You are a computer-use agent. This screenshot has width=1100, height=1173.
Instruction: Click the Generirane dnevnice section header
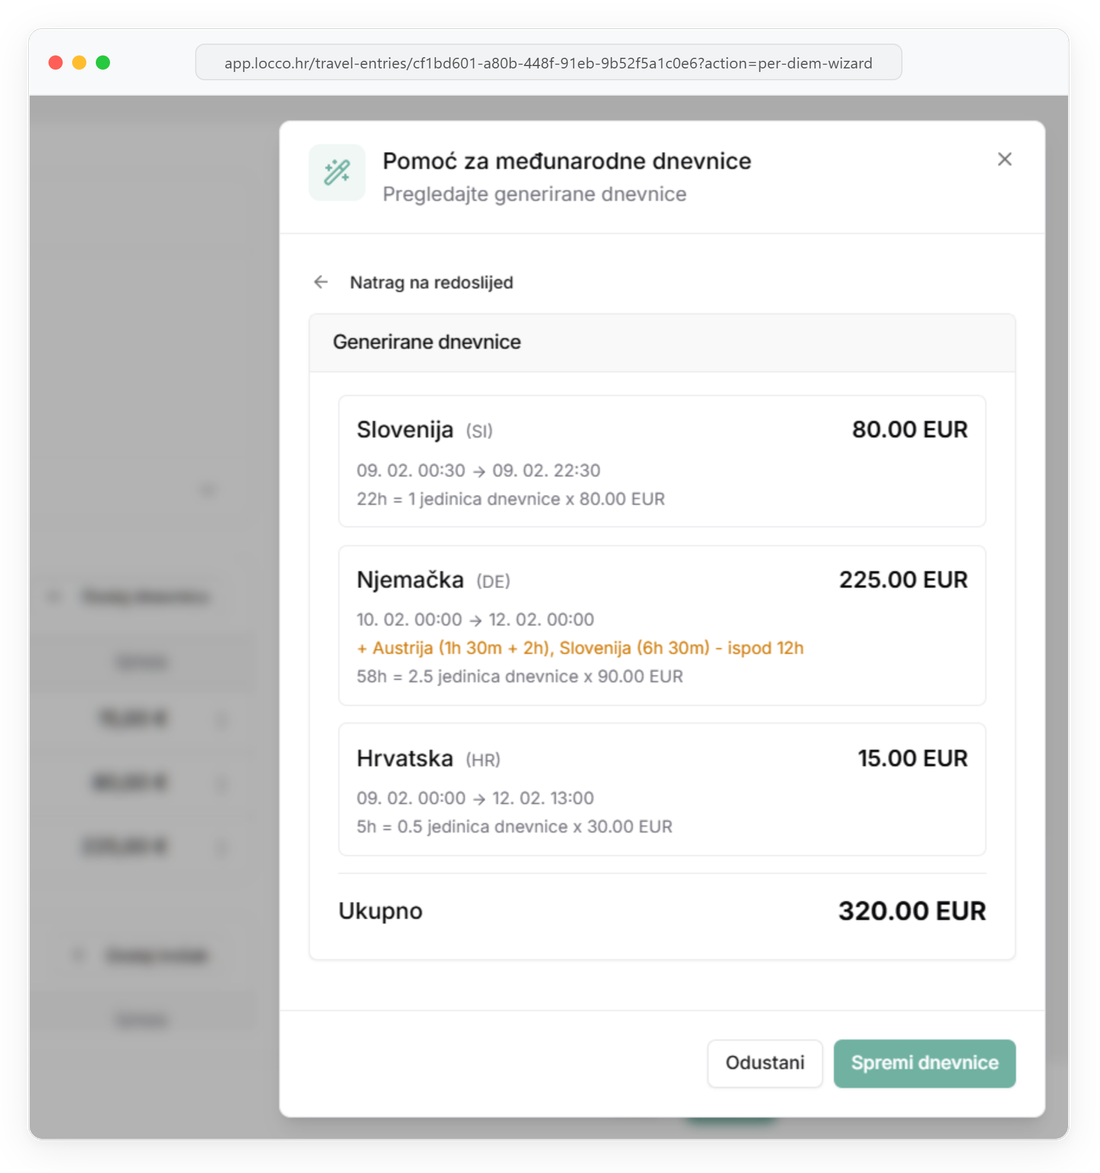[x=427, y=342]
